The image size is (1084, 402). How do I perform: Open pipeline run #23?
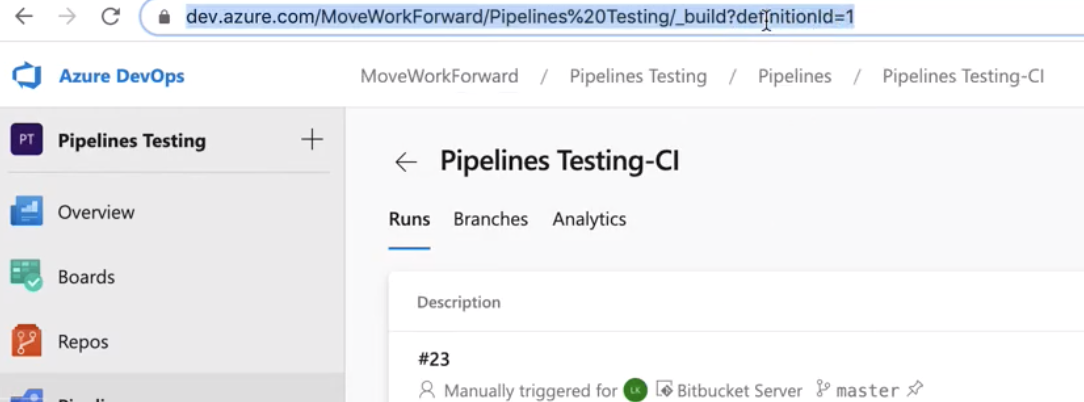pyautogui.click(x=434, y=359)
